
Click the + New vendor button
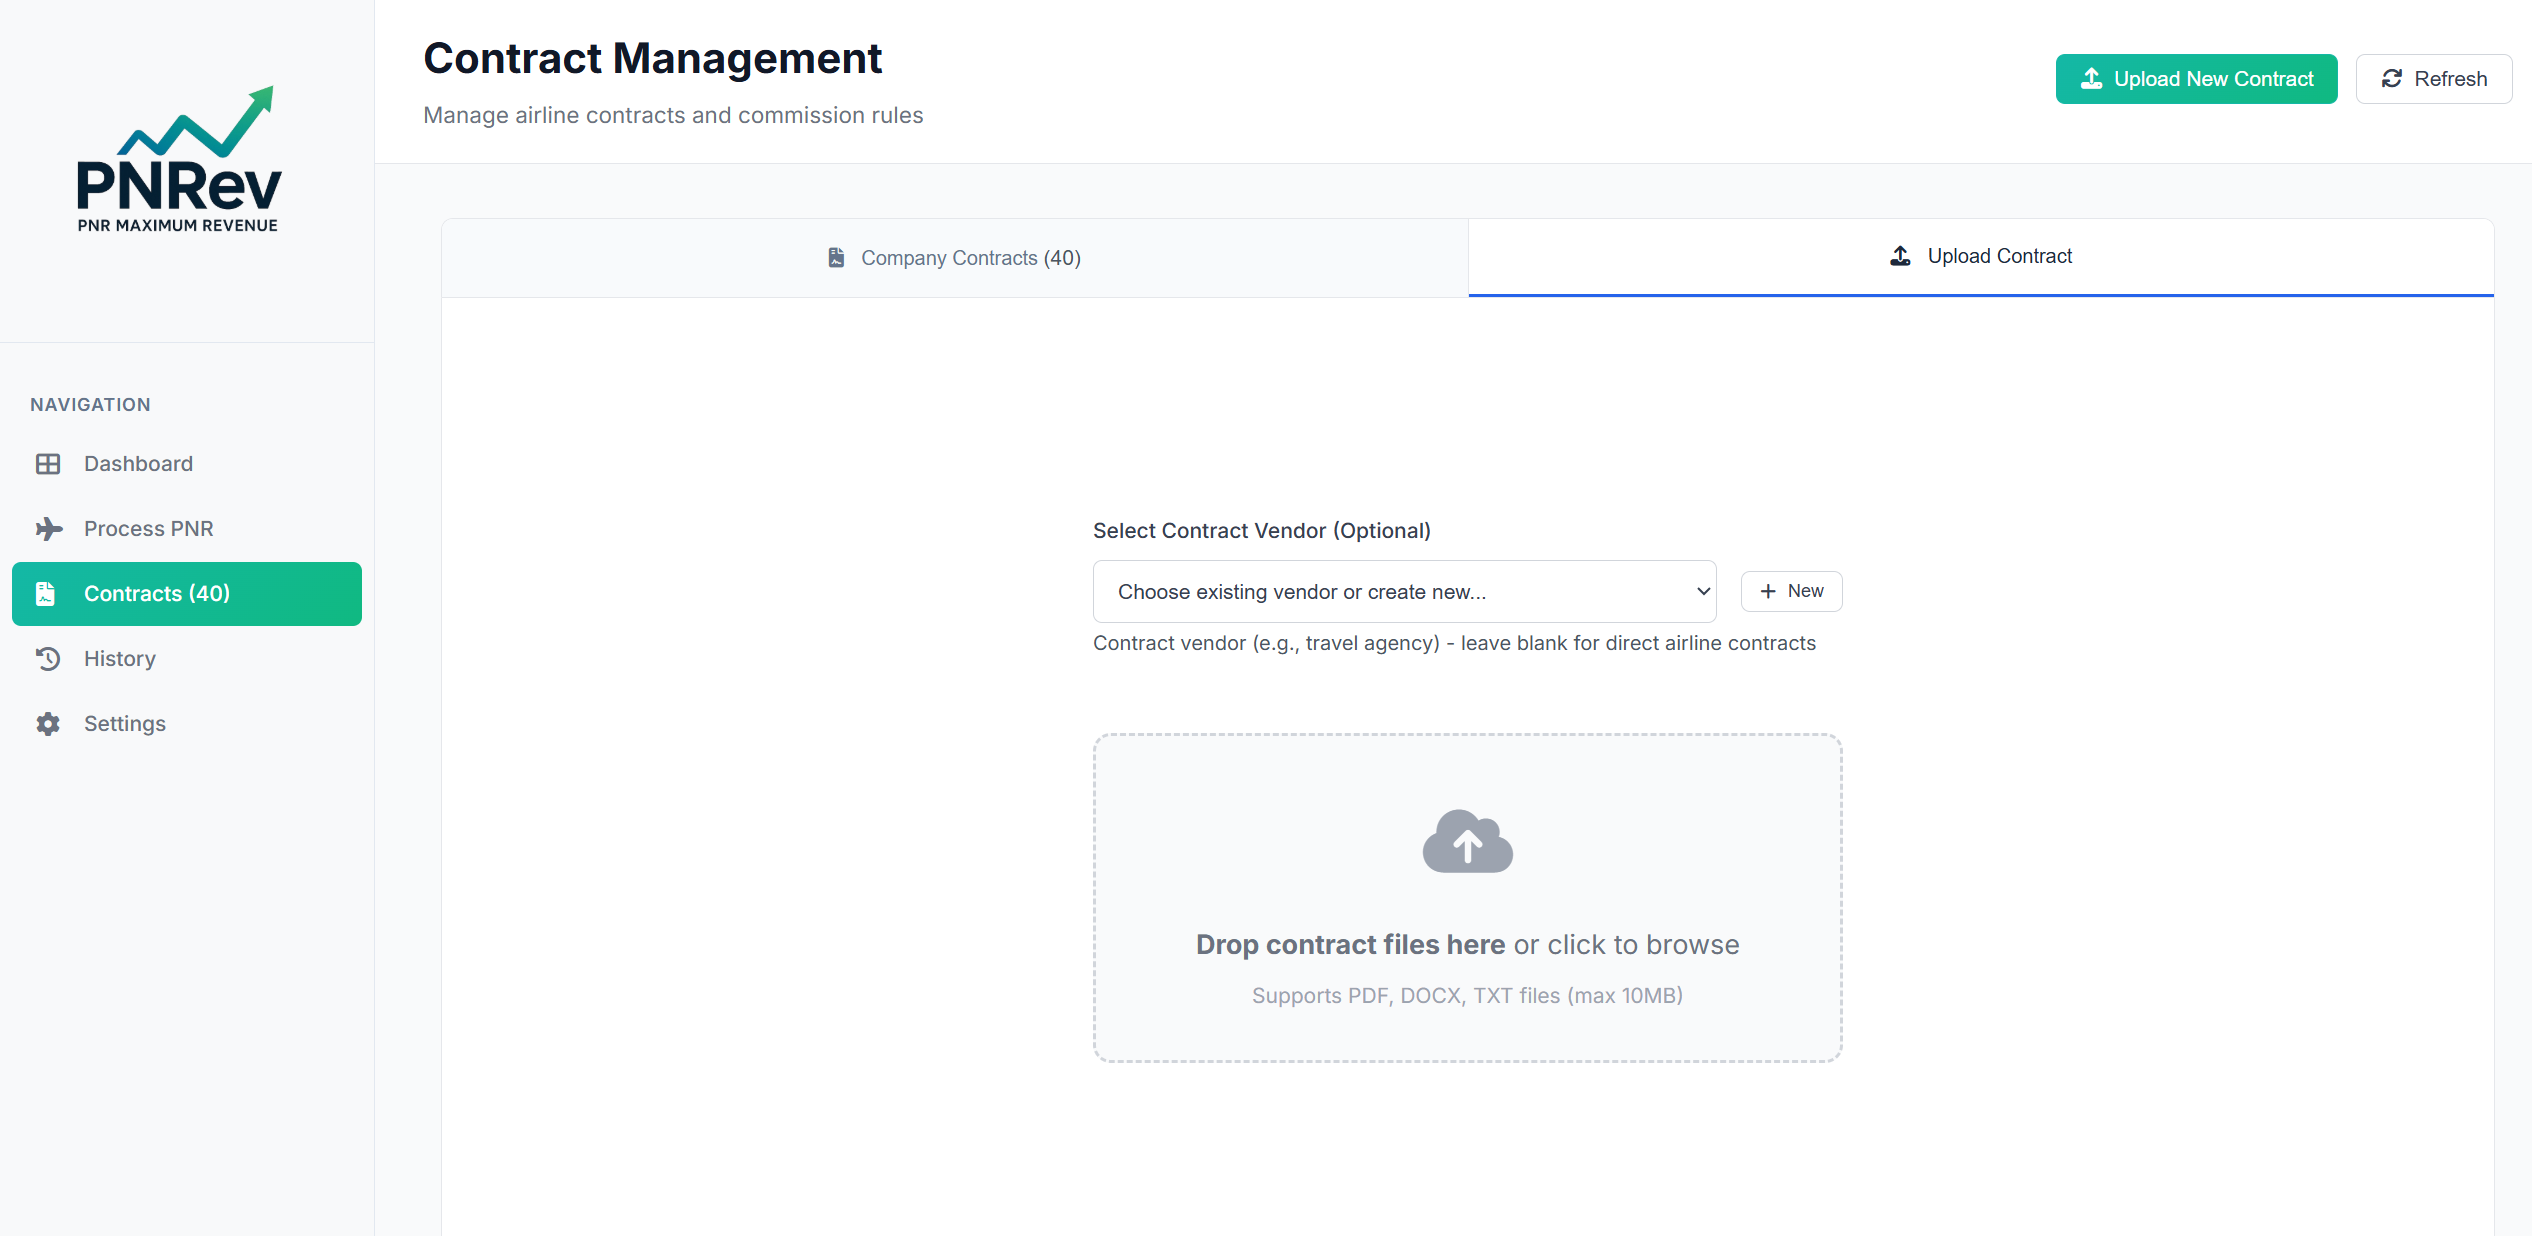pyautogui.click(x=1790, y=591)
